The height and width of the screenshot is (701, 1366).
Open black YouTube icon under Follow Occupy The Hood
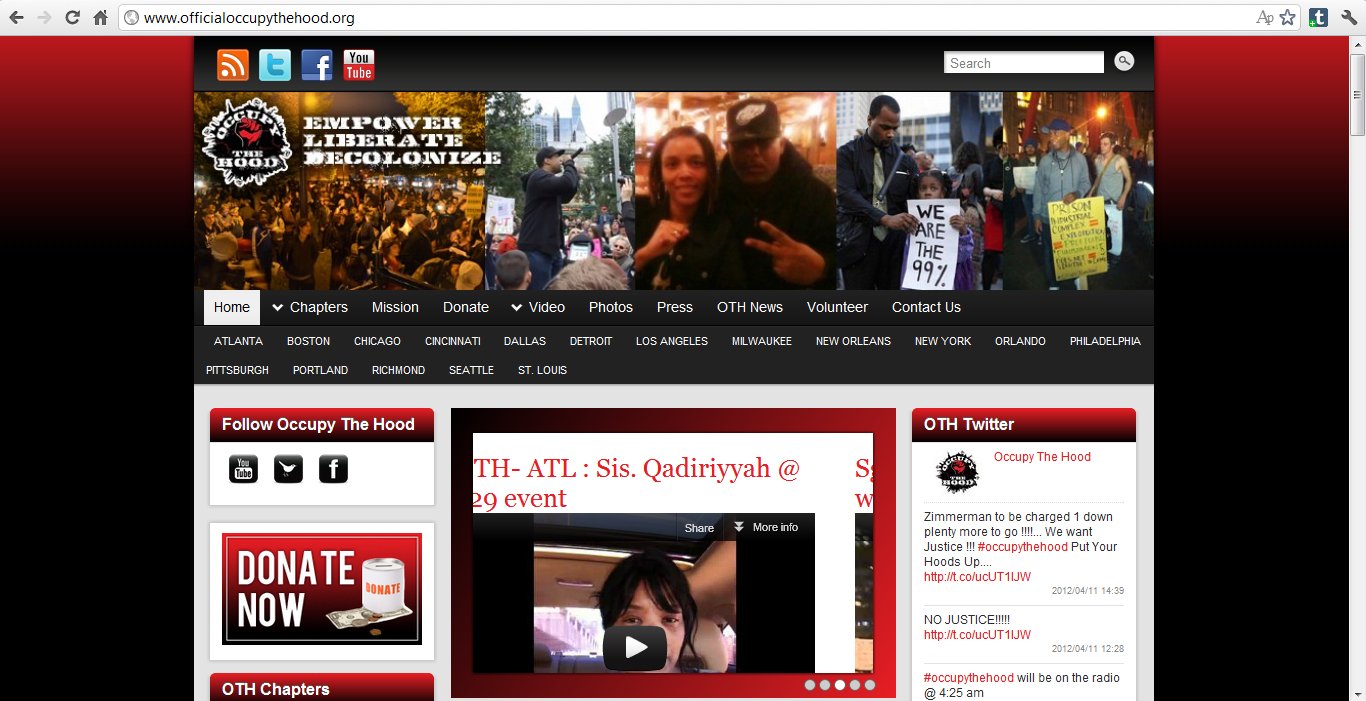tap(243, 468)
